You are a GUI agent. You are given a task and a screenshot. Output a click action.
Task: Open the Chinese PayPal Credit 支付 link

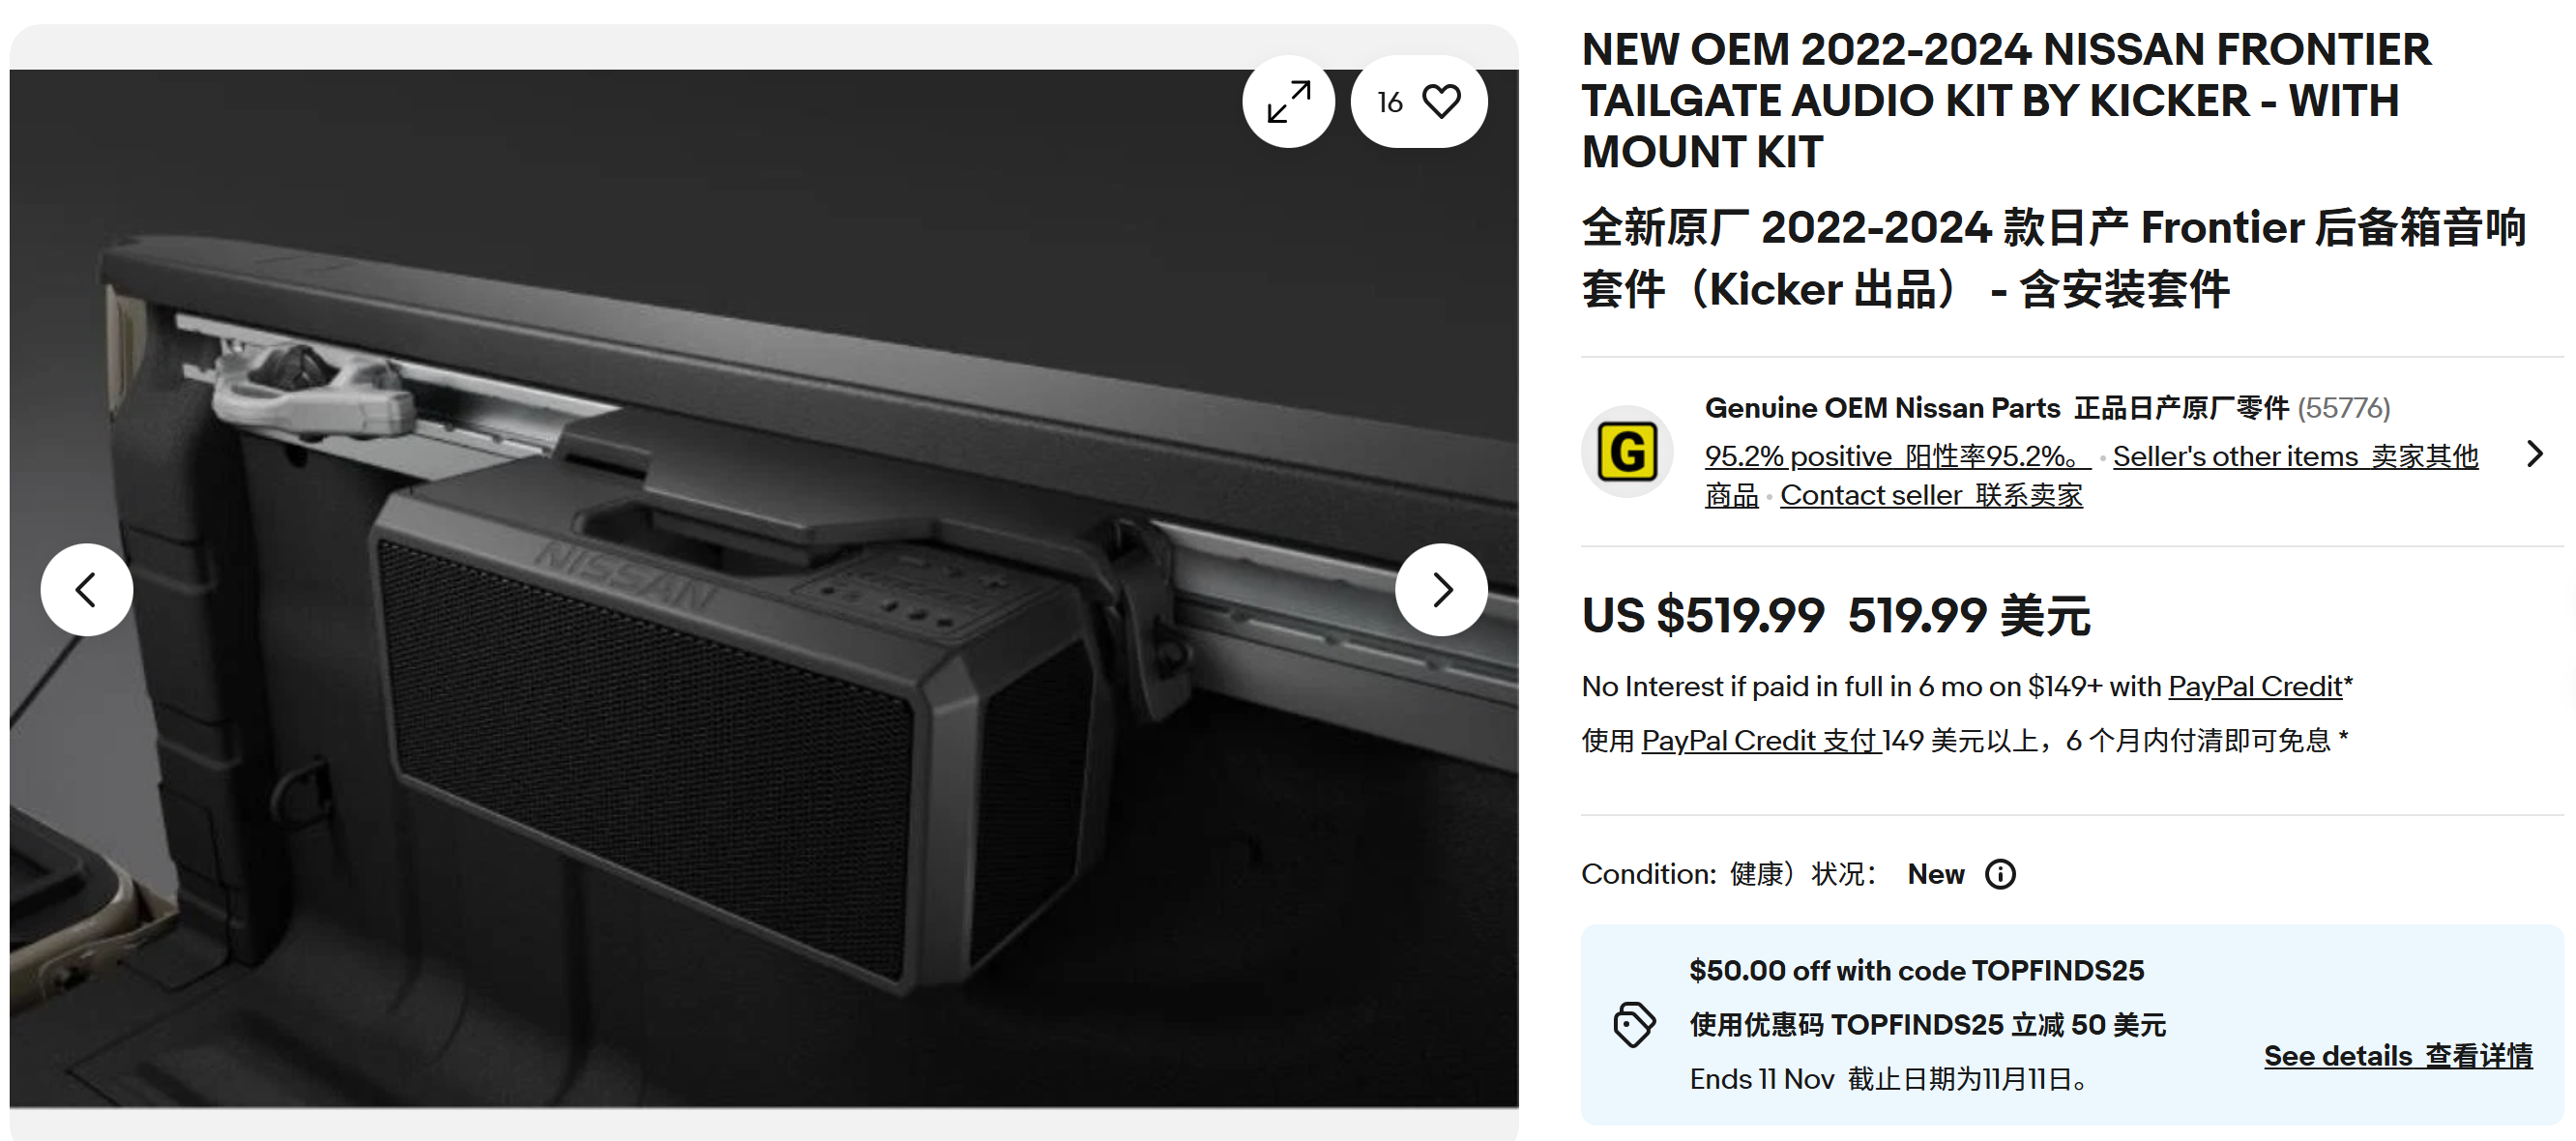(1761, 740)
